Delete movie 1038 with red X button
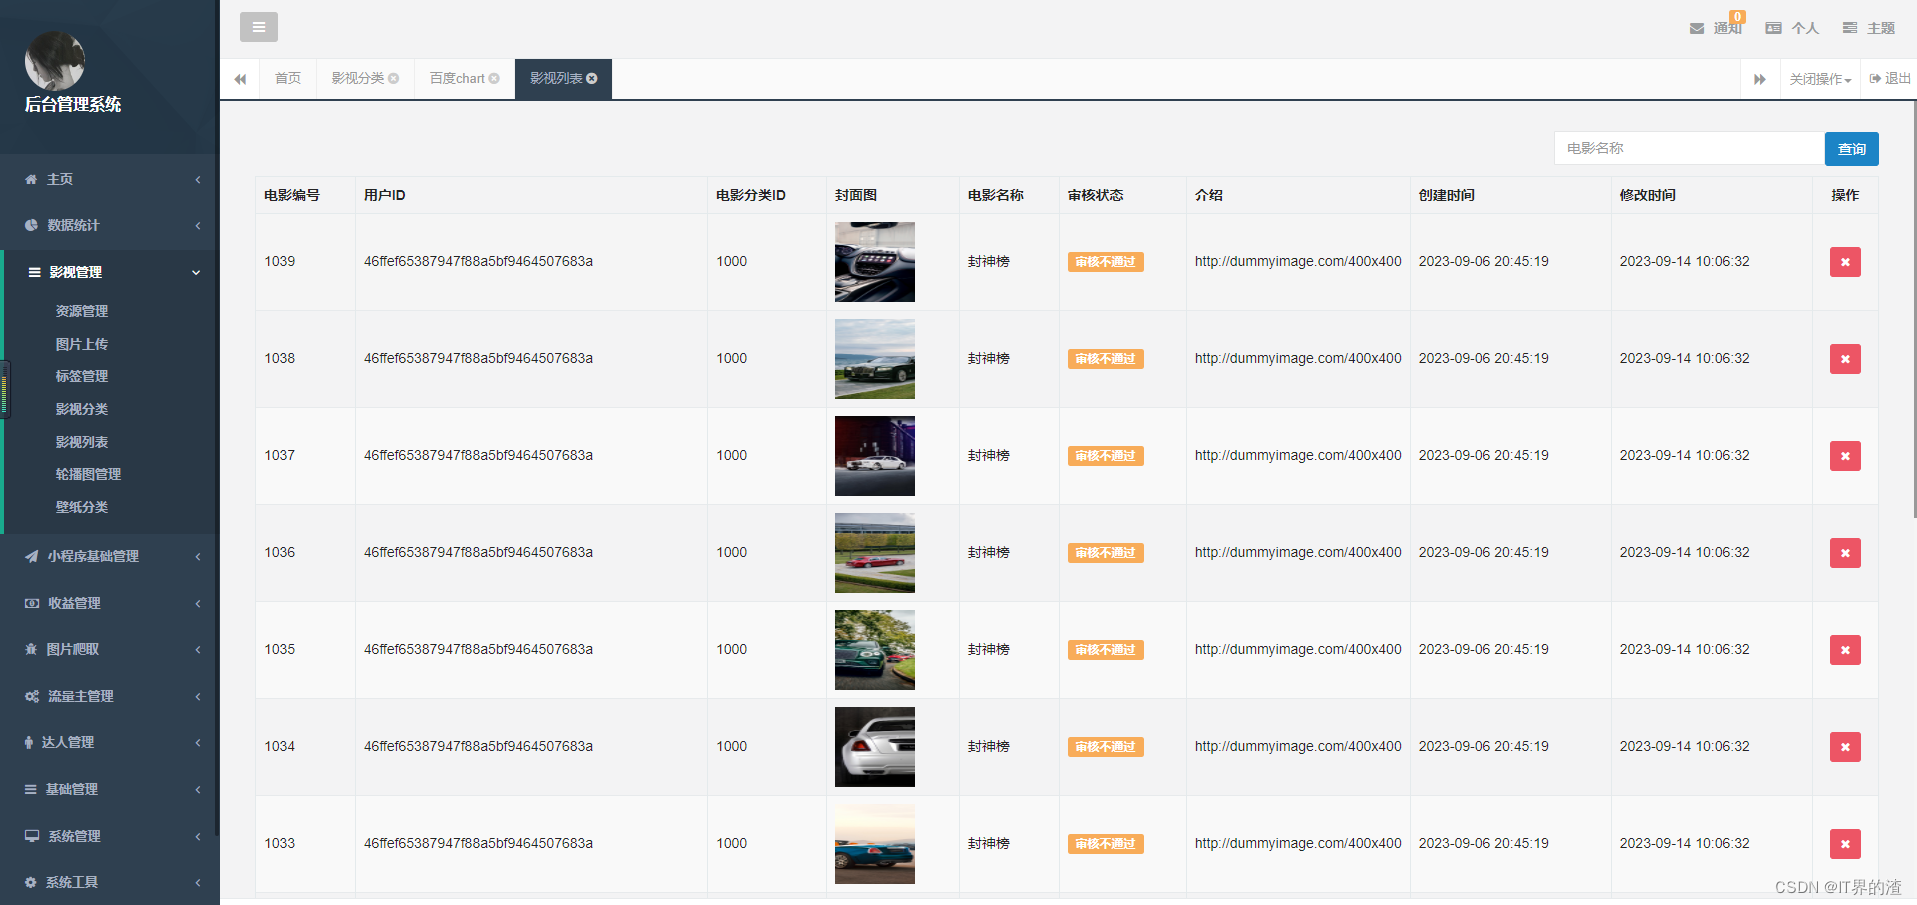 click(x=1845, y=359)
